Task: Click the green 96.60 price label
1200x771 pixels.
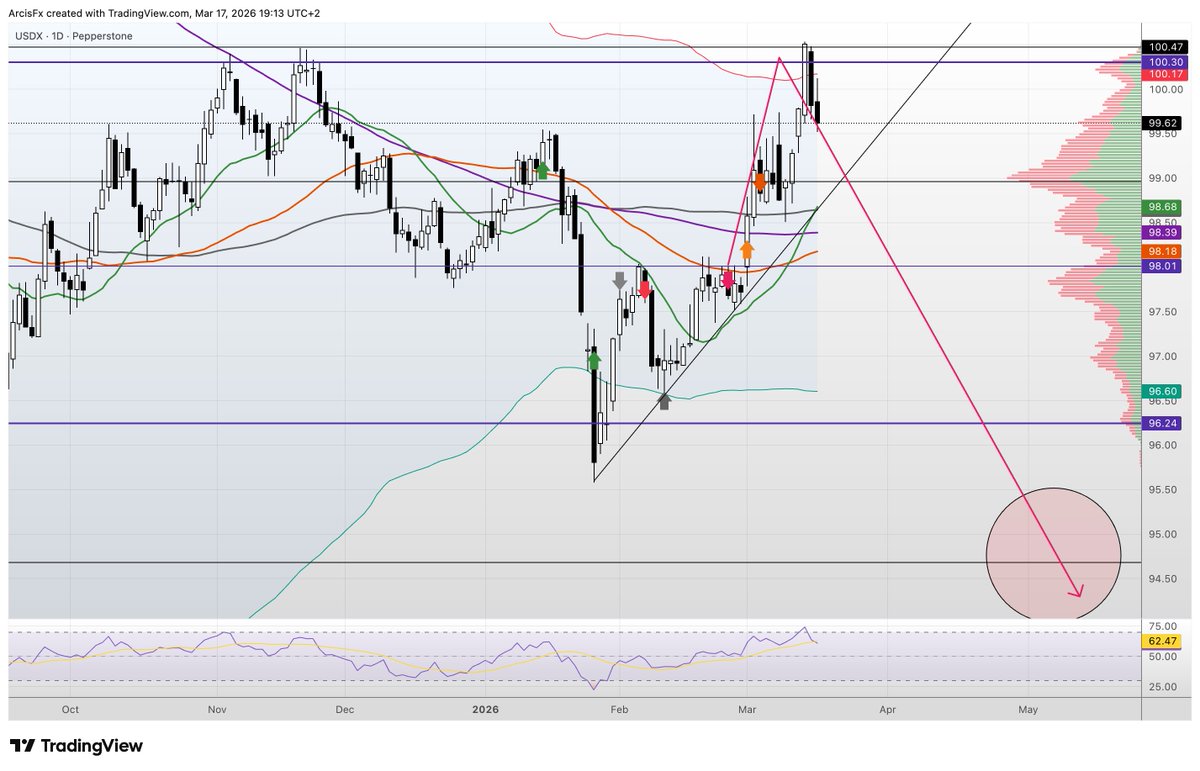Action: point(1161,391)
